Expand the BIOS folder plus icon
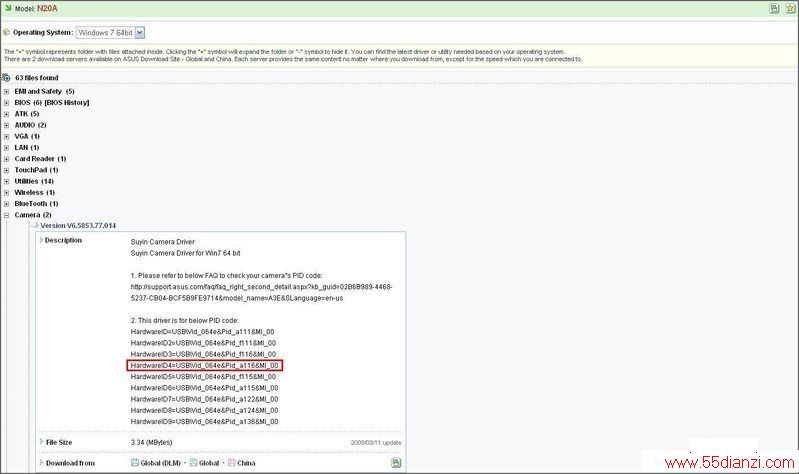The width and height of the screenshot is (799, 474). 7,103
